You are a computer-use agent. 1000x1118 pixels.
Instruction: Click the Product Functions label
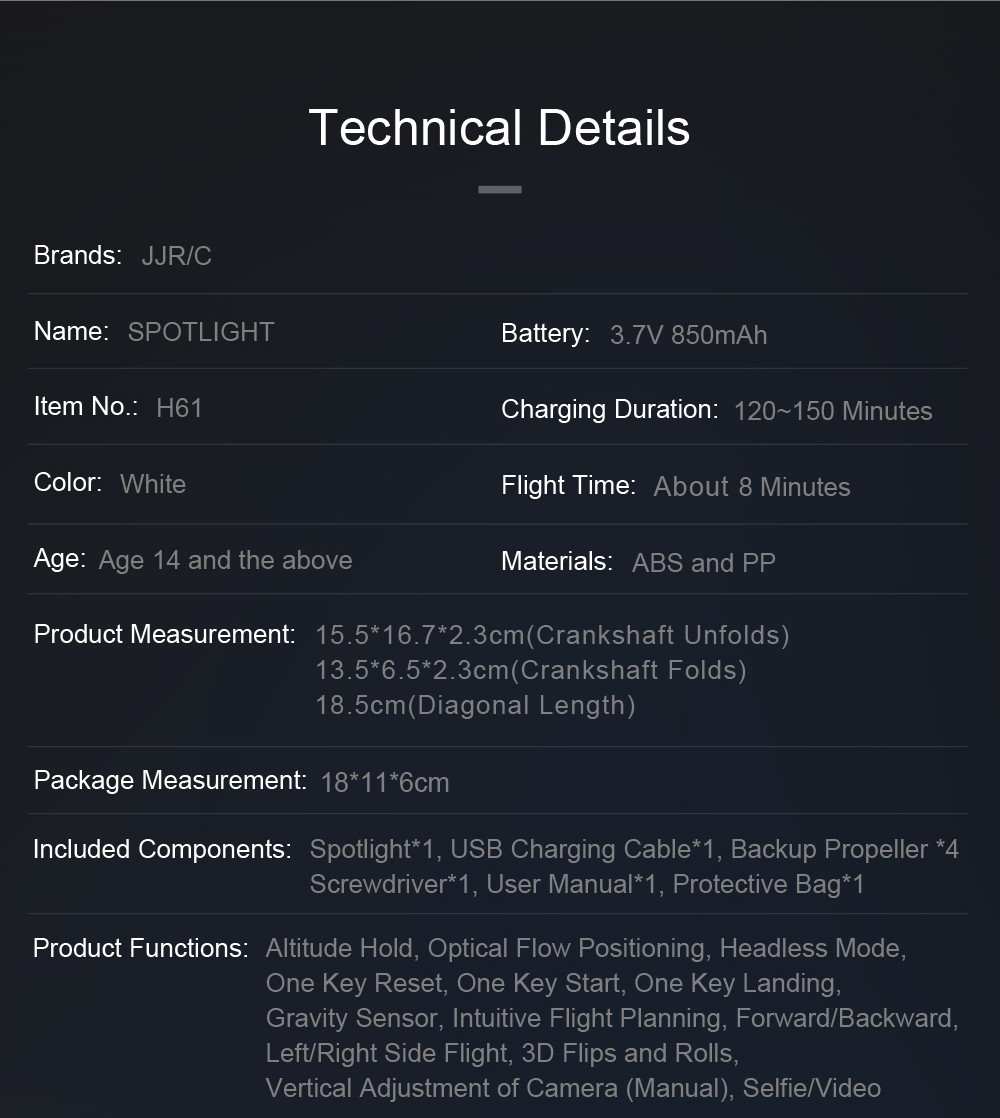coord(140,948)
